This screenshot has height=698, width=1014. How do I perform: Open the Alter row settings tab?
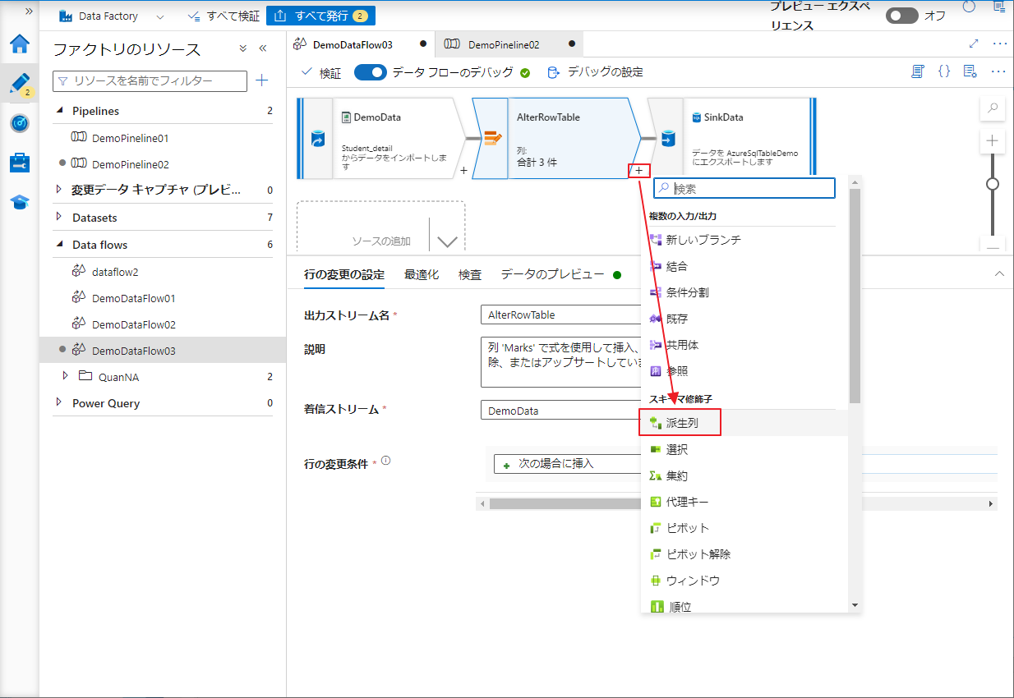click(344, 274)
